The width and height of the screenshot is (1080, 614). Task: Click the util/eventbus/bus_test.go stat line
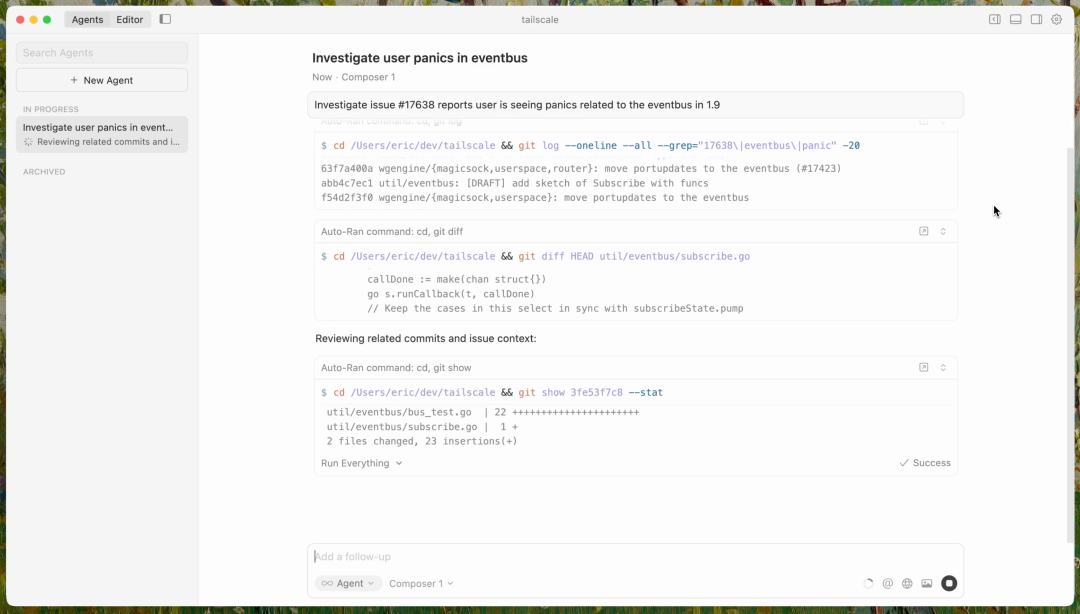483,412
